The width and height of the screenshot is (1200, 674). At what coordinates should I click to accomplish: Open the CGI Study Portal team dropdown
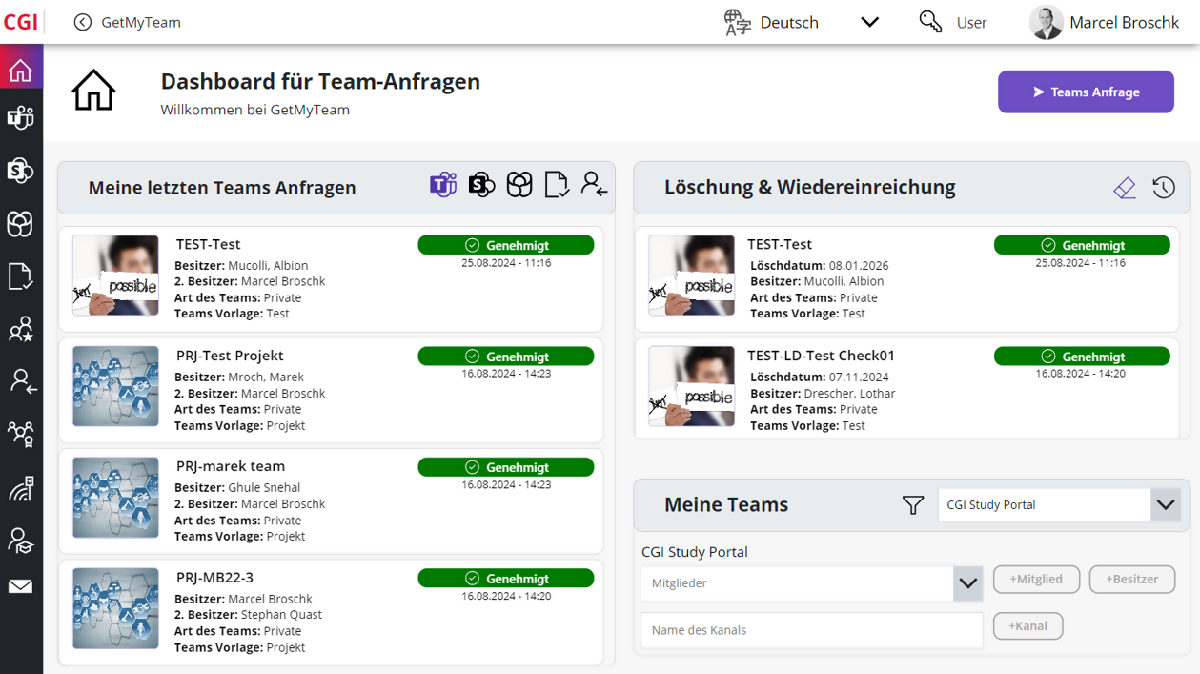click(x=1165, y=505)
